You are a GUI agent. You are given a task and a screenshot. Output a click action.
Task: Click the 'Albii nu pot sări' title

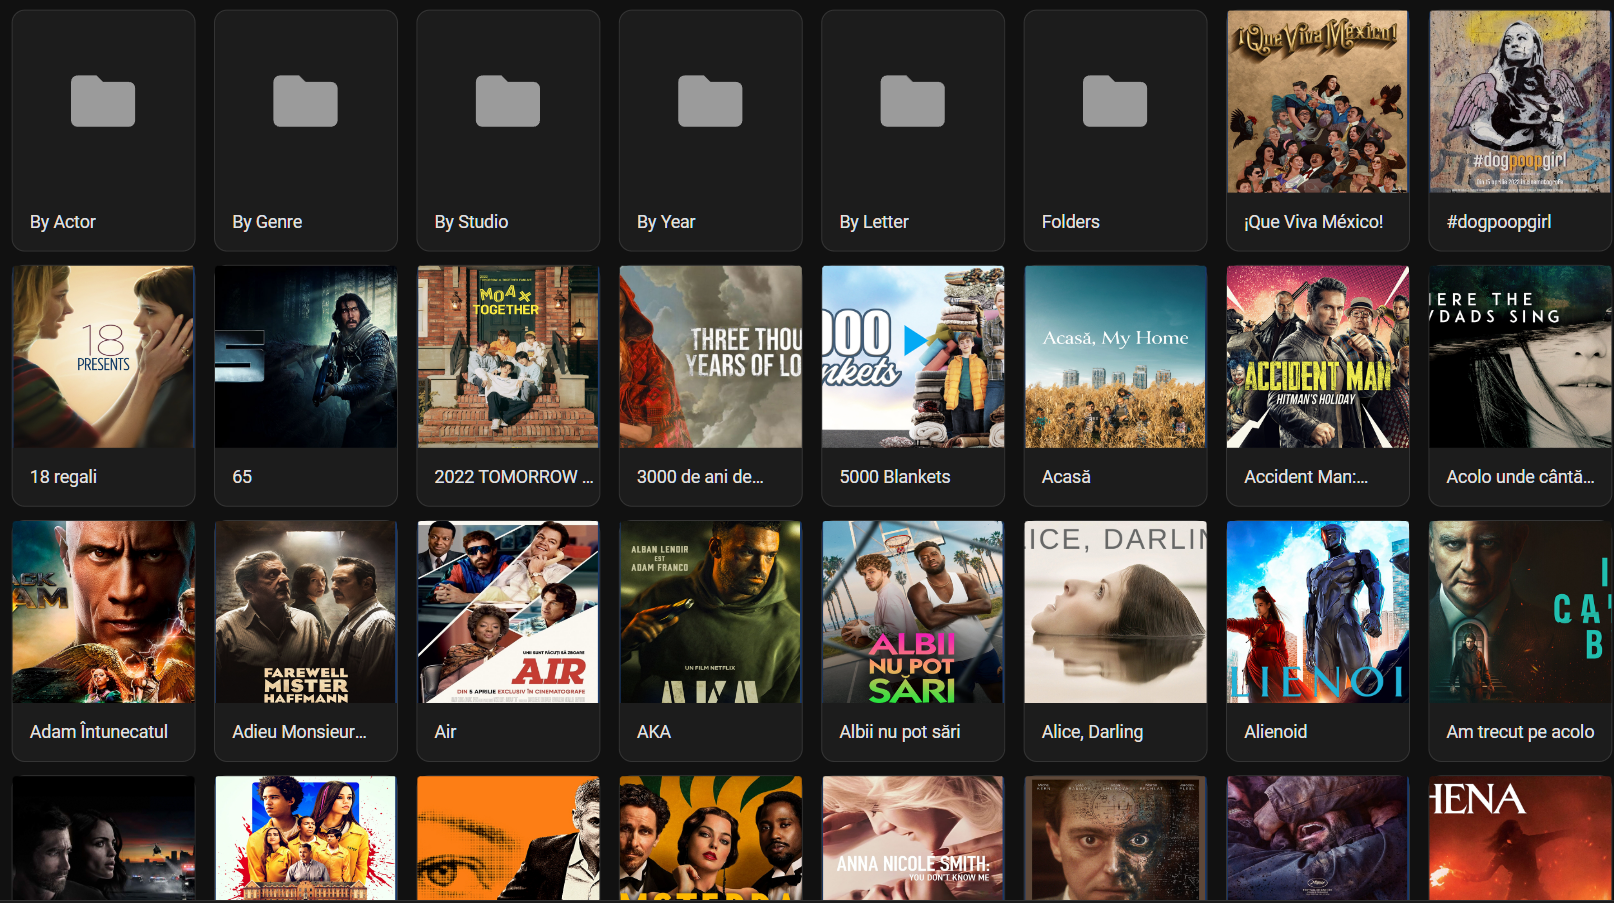[900, 732]
